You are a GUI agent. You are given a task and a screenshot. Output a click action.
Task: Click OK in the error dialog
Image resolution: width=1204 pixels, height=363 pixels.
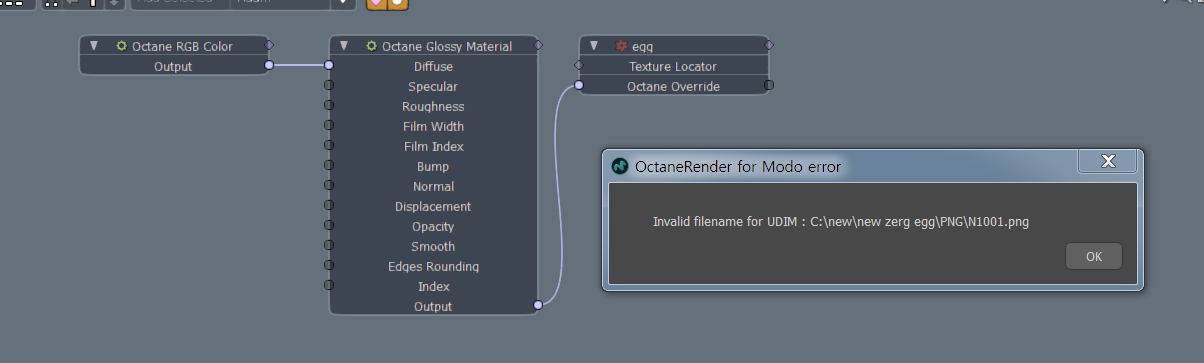click(1094, 256)
